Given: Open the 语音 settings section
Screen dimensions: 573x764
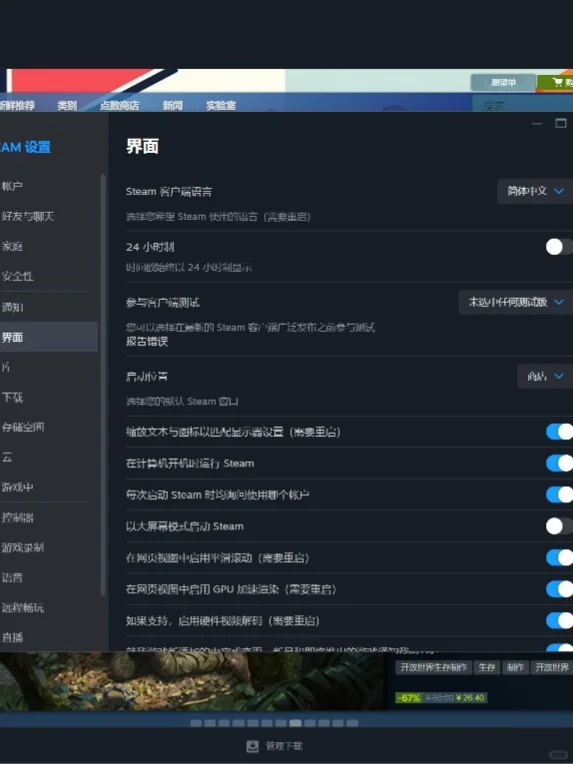Looking at the screenshot, I should [12, 578].
